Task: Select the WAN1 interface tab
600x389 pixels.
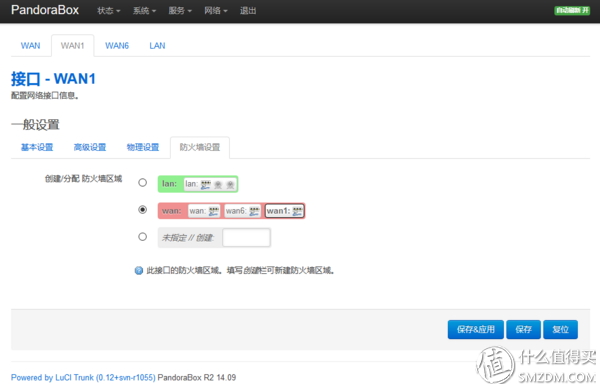Action: [72, 46]
